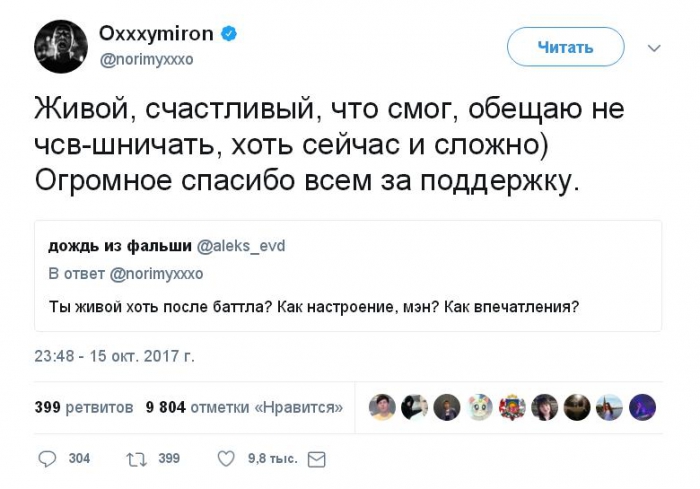The image size is (700, 489).
Task: View the 9 804 отметки «Нравится» list
Action: [244, 407]
